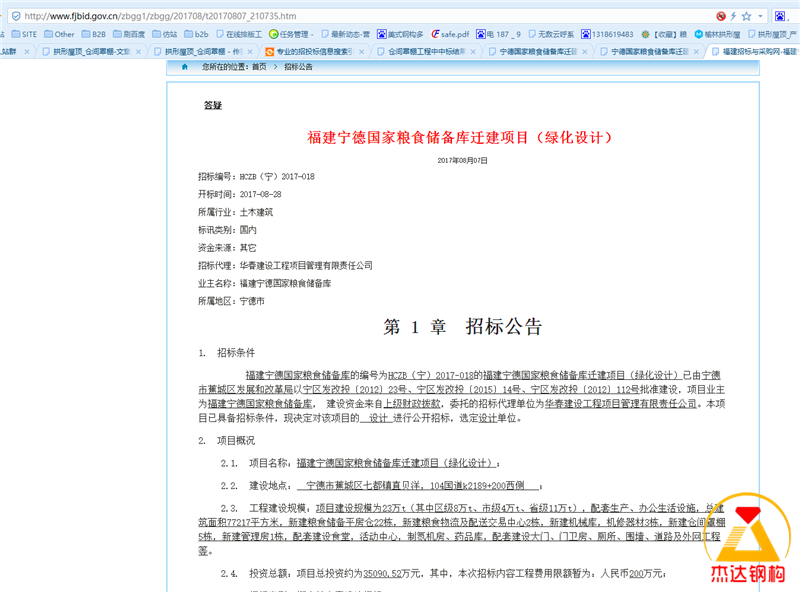Viewport: 800px width, 592px height.
Task: Open the 【收藏】粮 bookmark
Action: point(664,34)
